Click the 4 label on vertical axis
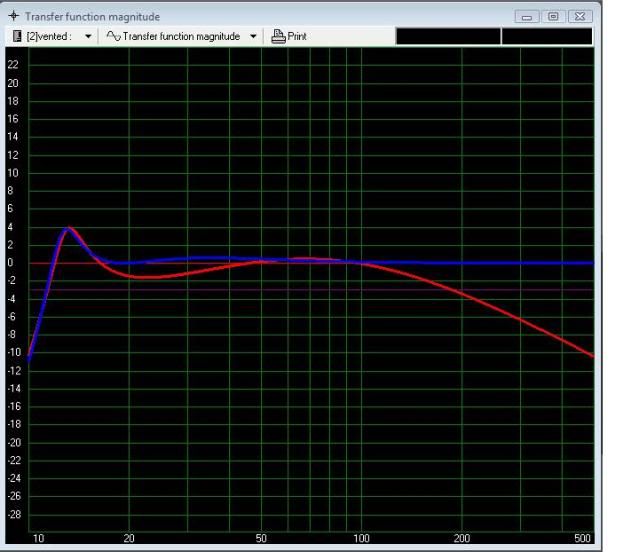Viewport: 639px width, 552px height. click(x=11, y=227)
